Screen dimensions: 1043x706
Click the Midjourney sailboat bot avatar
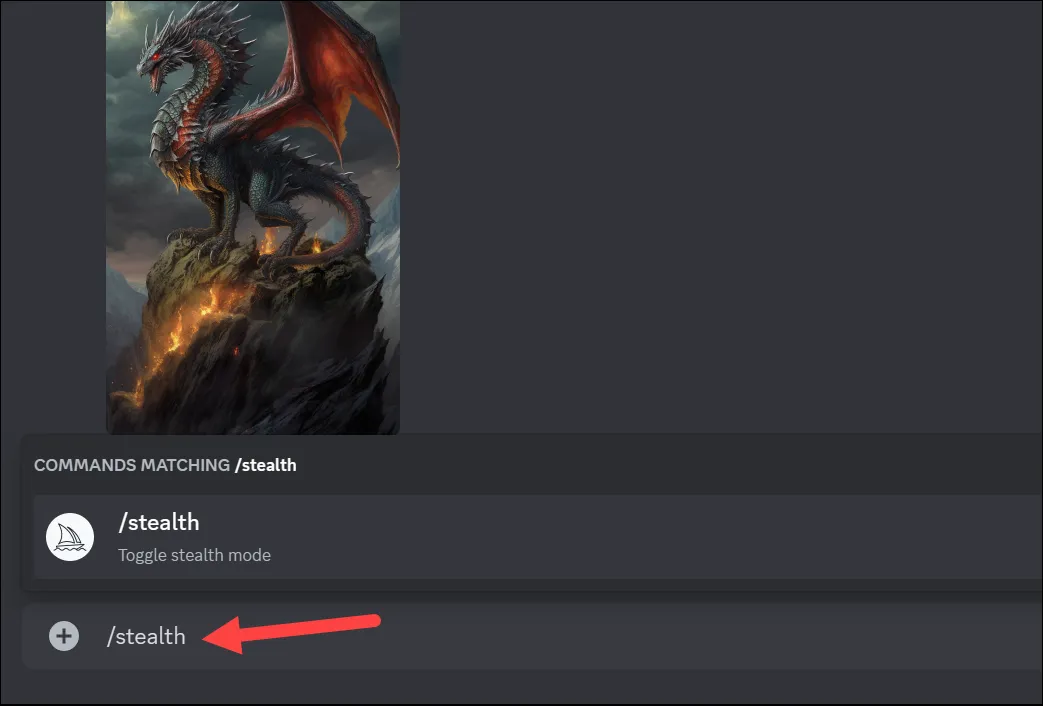pos(70,537)
